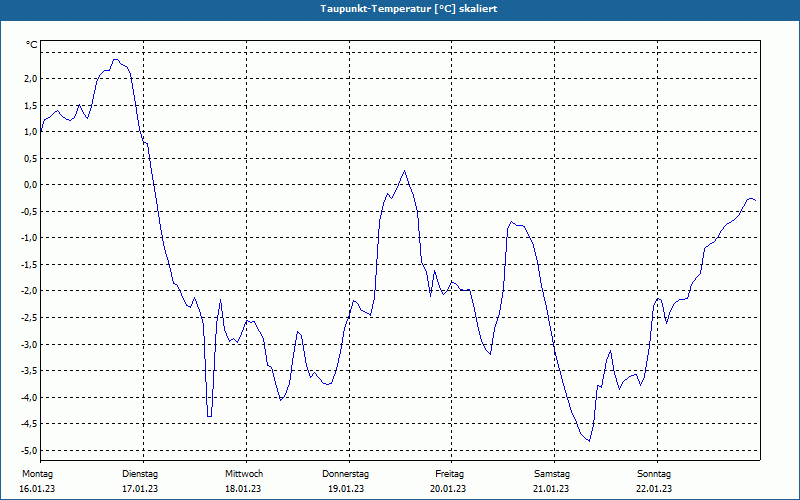
Task: Select the Samstag day label
Action: (552, 474)
